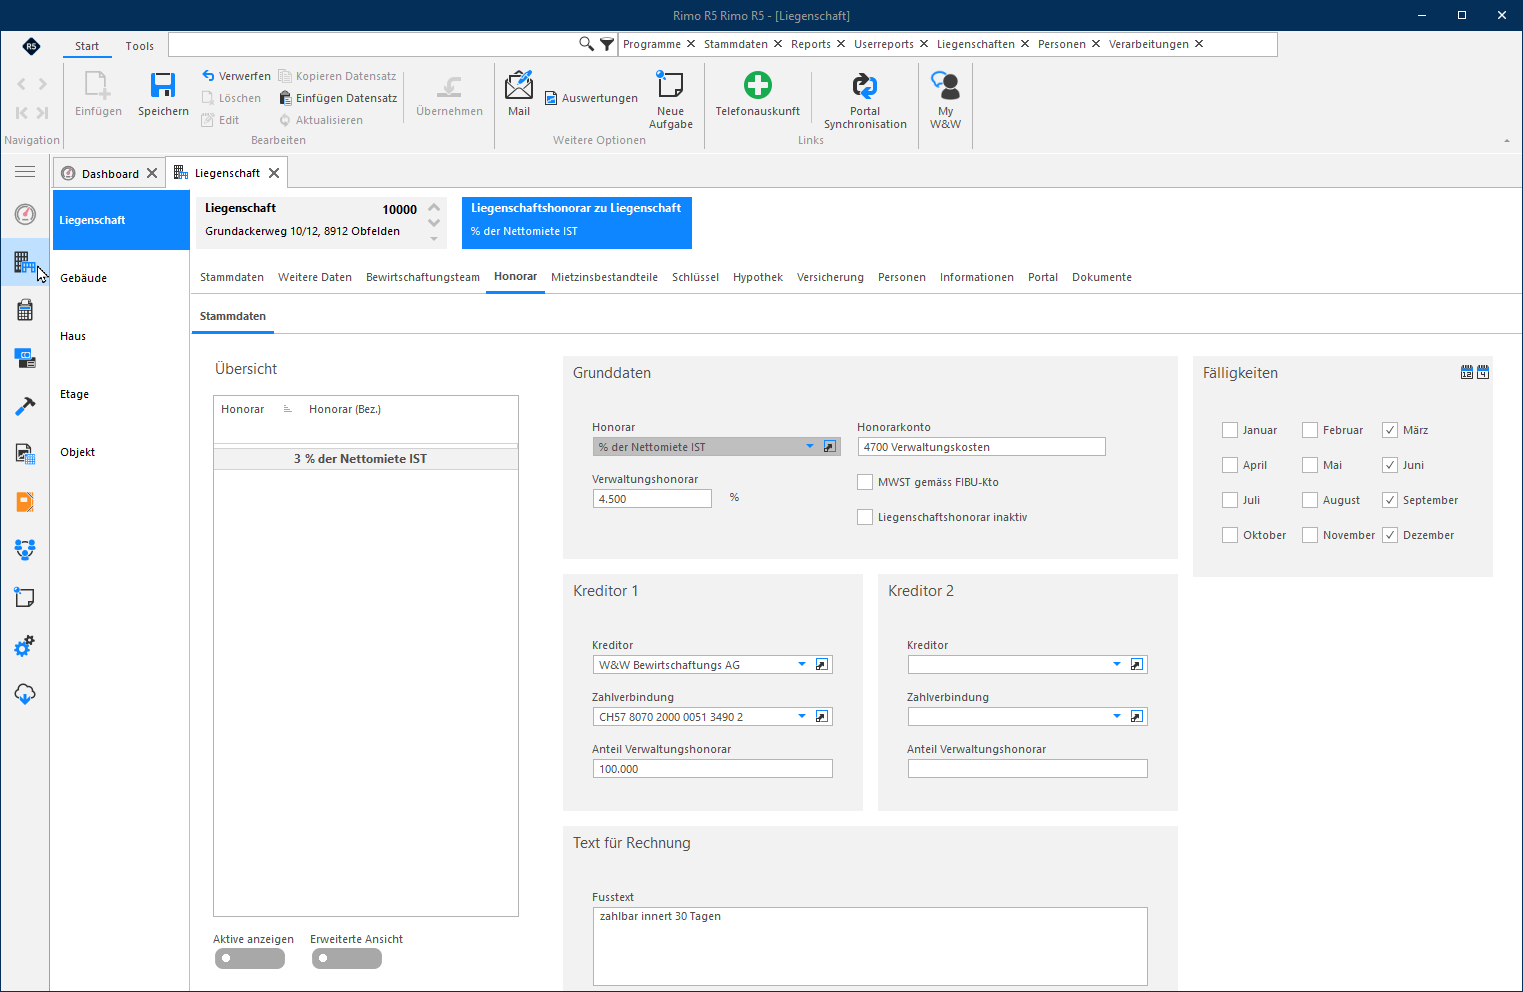Select the Liegenschaften building sidebar icon
This screenshot has width=1523, height=992.
tap(25, 263)
